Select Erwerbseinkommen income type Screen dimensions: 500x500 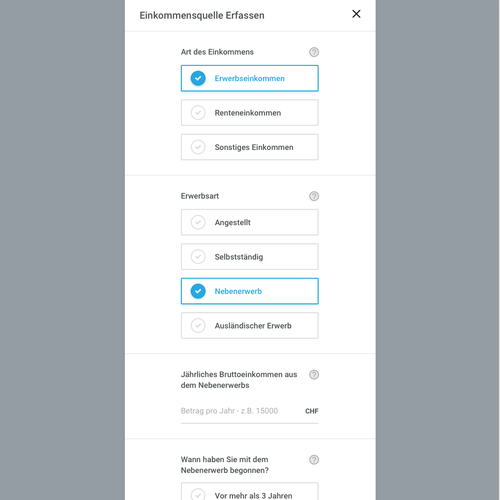250,78
